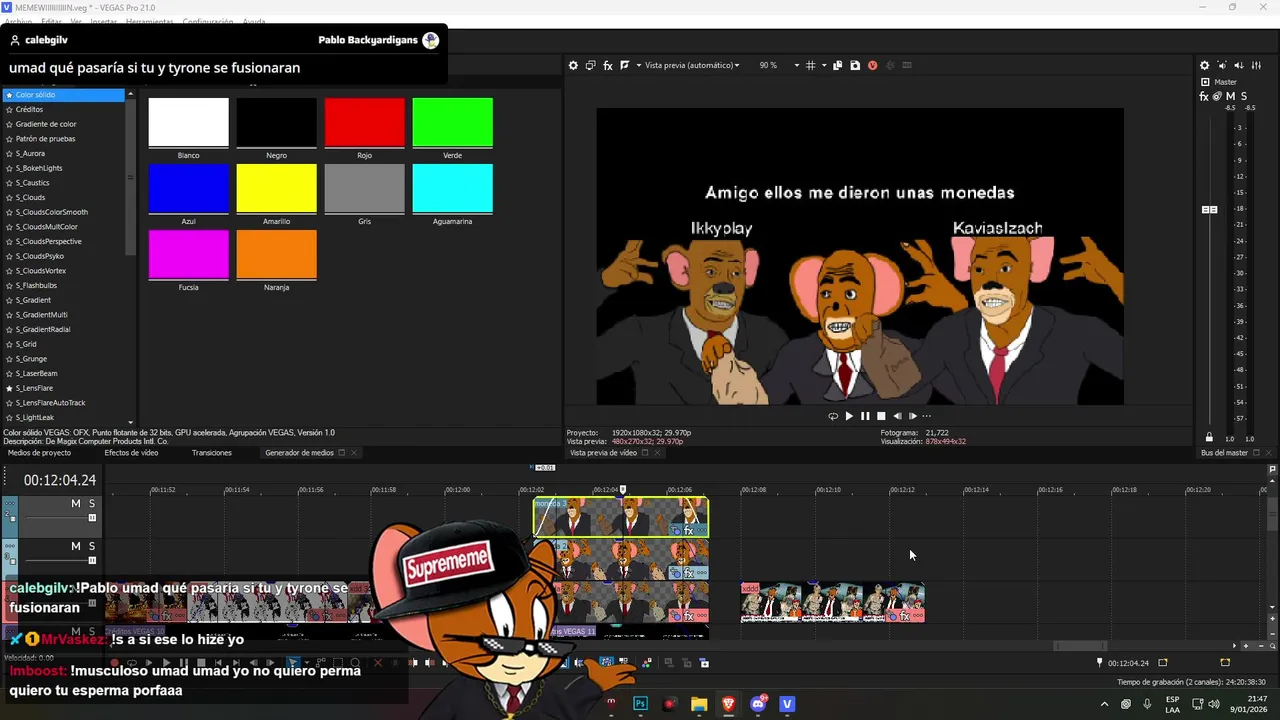Close the Generador de medios panel
The height and width of the screenshot is (720, 1280).
353,453
